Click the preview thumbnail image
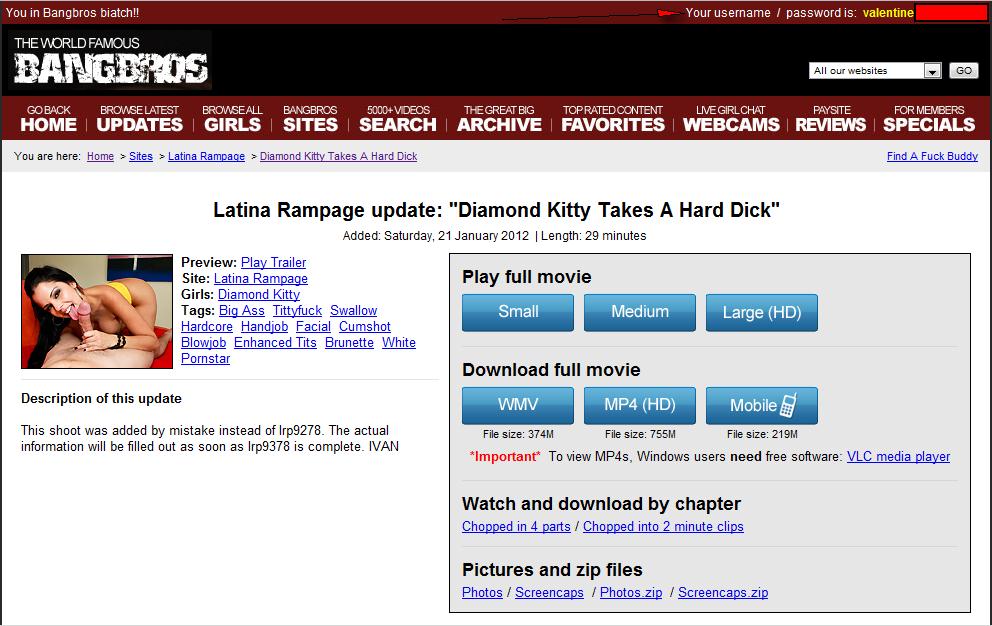 pos(97,311)
